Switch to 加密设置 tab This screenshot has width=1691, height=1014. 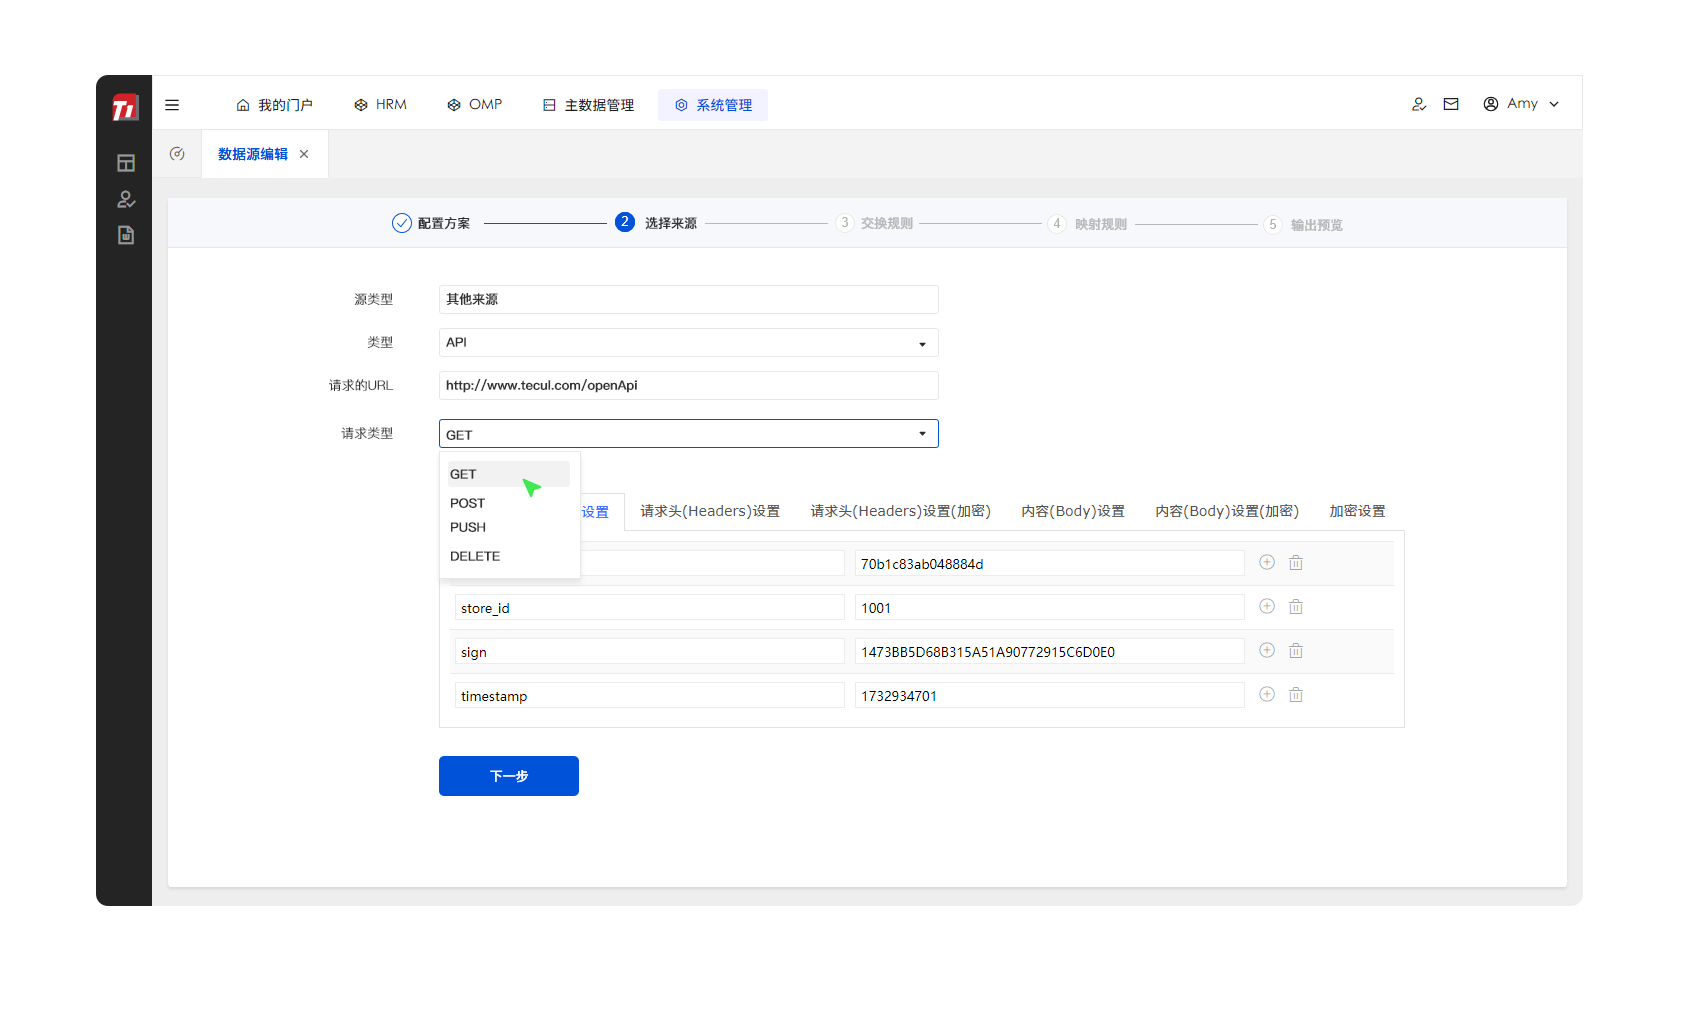click(x=1357, y=511)
